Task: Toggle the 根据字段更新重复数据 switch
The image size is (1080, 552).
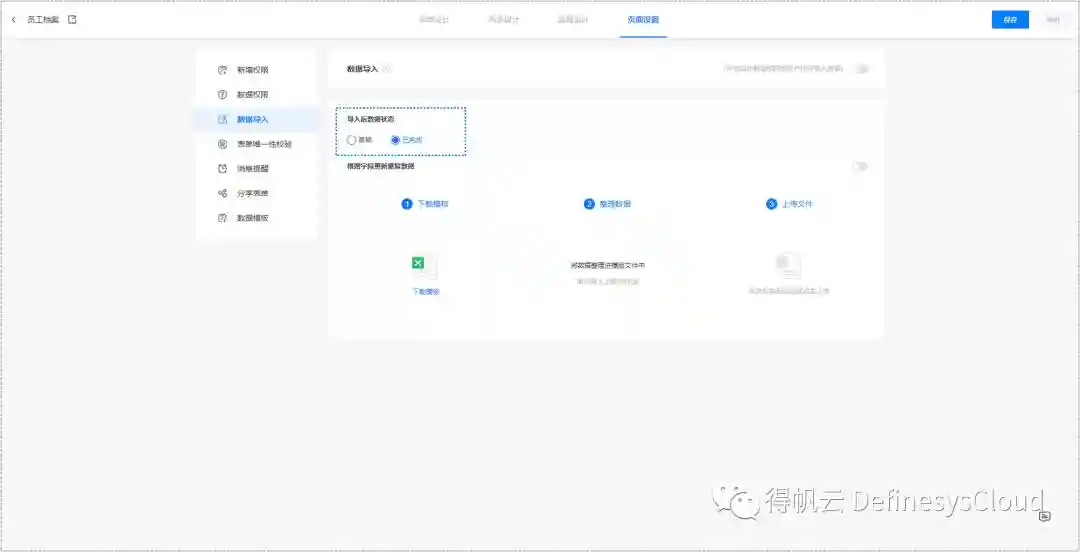Action: 859,166
